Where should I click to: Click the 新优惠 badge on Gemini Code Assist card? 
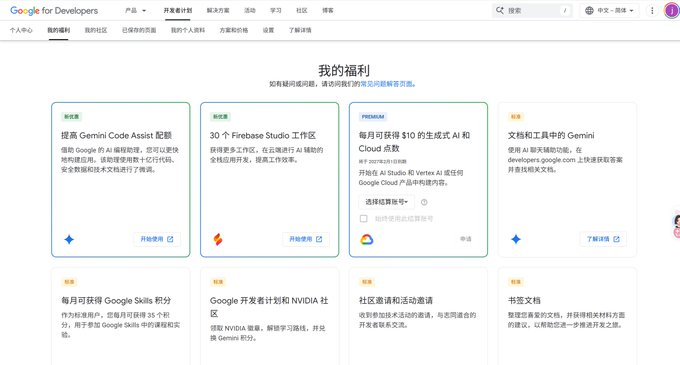72,117
